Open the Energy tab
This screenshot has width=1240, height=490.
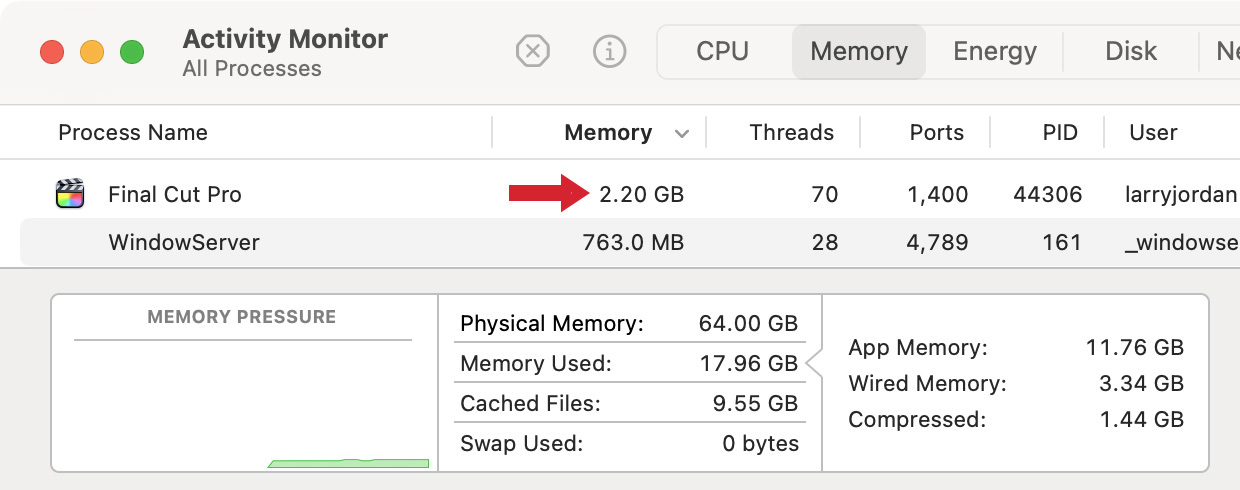995,51
